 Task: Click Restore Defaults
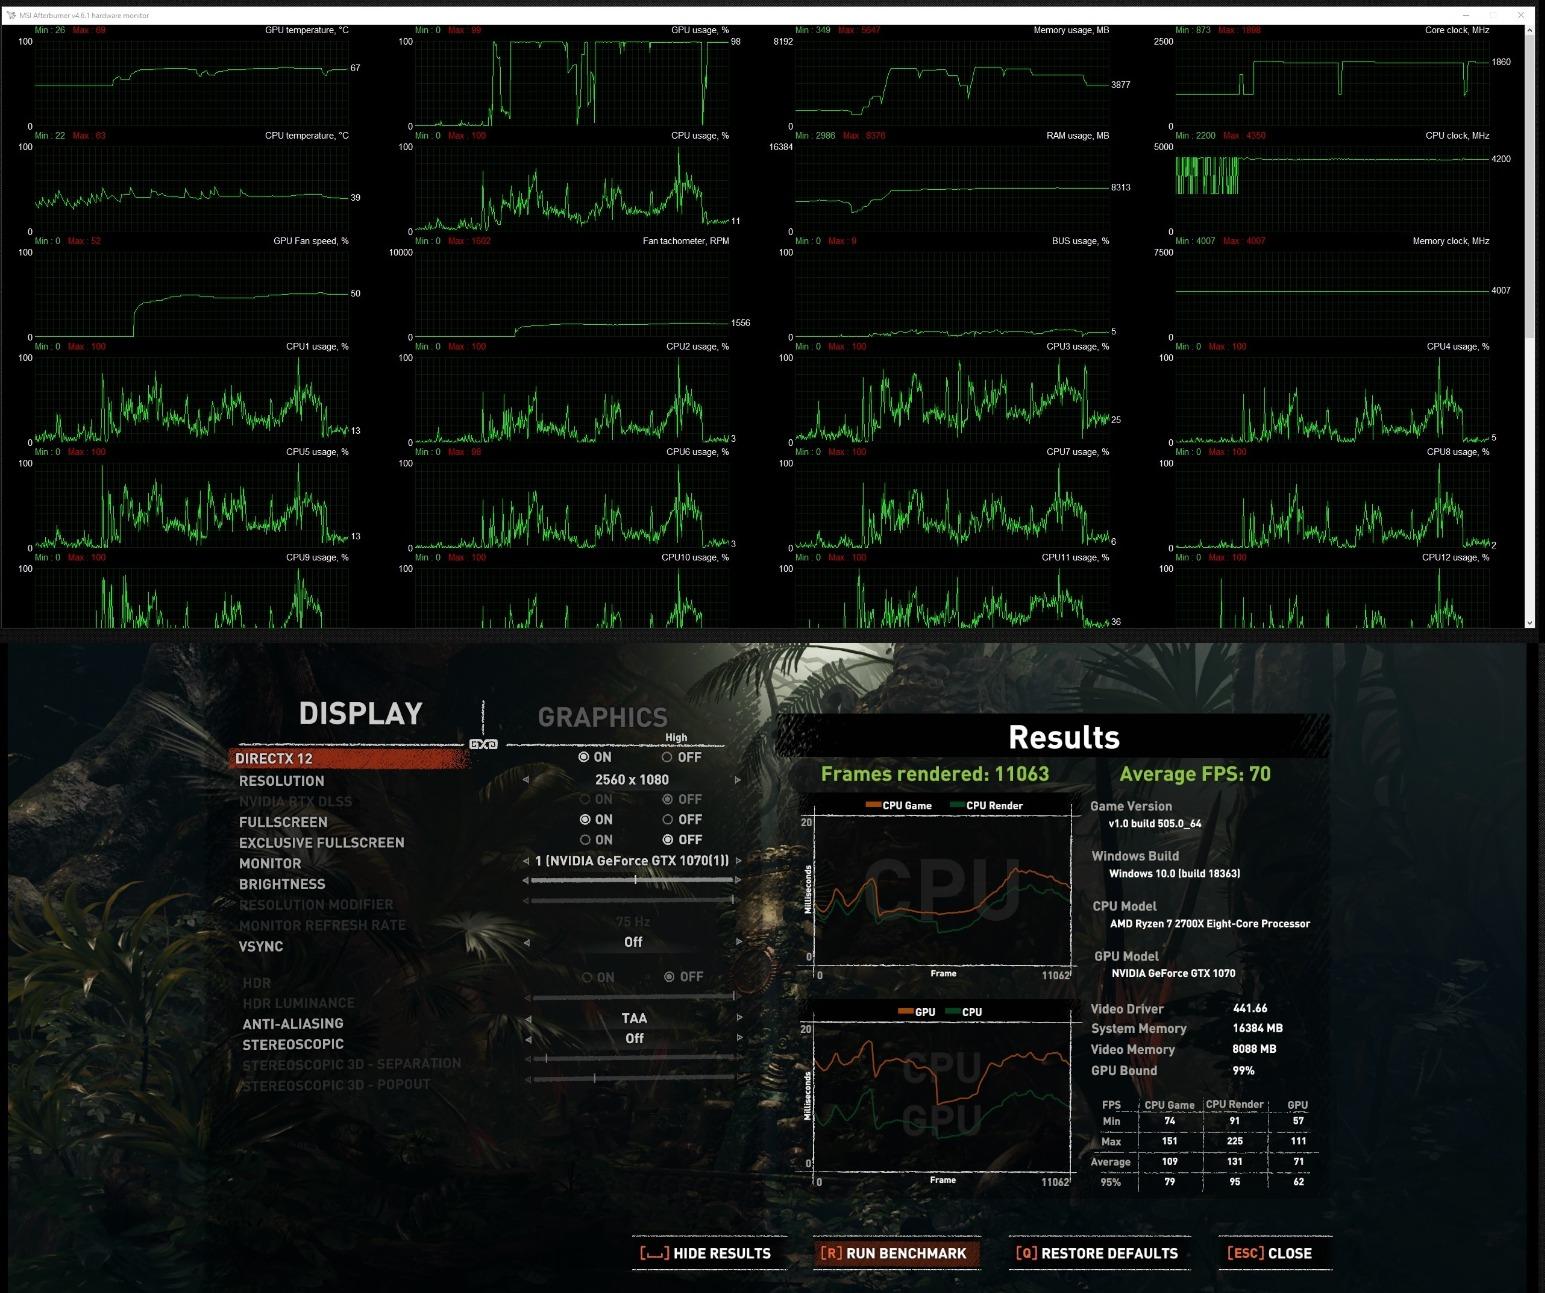(x=1097, y=1253)
